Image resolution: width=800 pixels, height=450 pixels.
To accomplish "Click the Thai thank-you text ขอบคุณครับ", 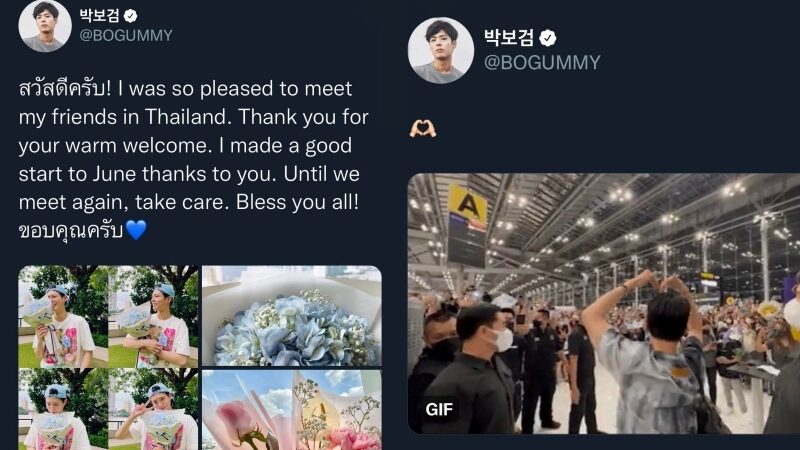I will tap(71, 231).
